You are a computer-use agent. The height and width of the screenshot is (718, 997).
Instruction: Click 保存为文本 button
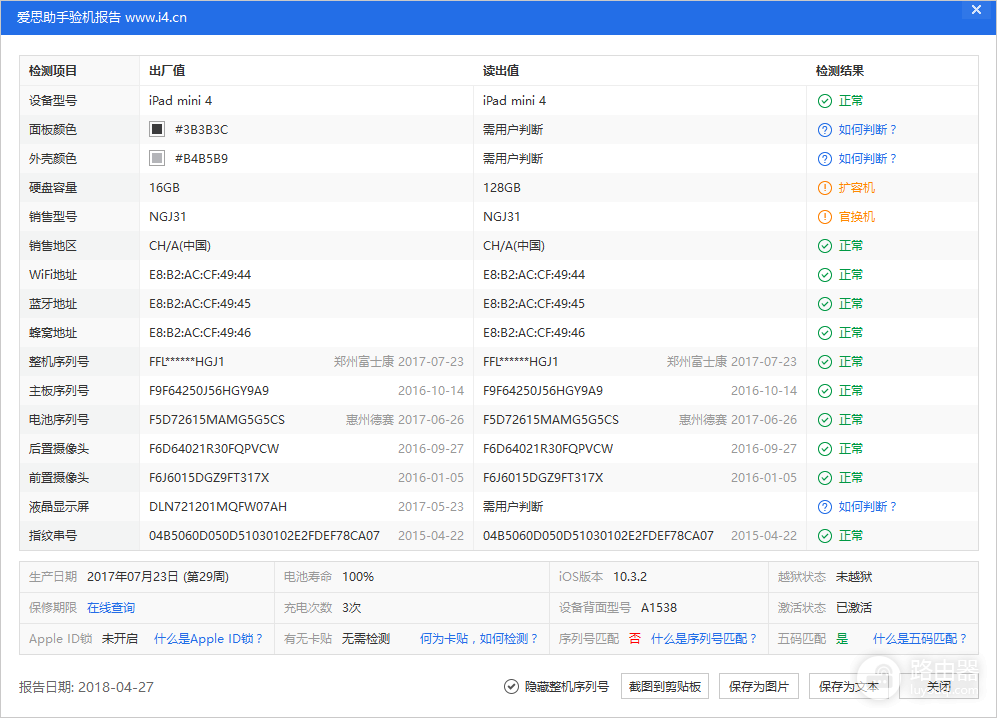click(848, 687)
